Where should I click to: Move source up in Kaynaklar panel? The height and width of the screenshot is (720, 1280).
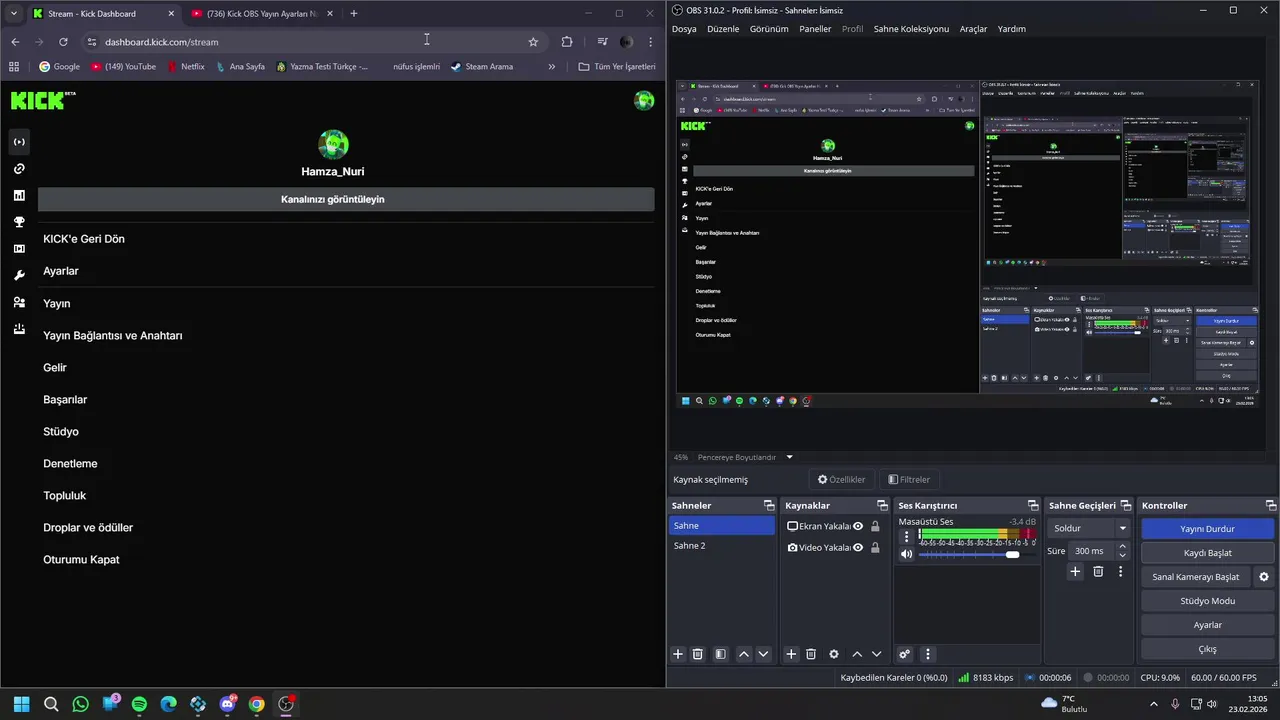pos(857,654)
